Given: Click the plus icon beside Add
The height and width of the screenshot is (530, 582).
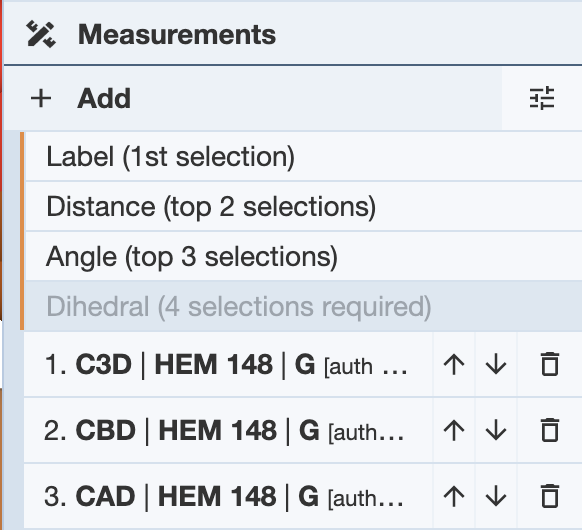Looking at the screenshot, I should coord(41,99).
